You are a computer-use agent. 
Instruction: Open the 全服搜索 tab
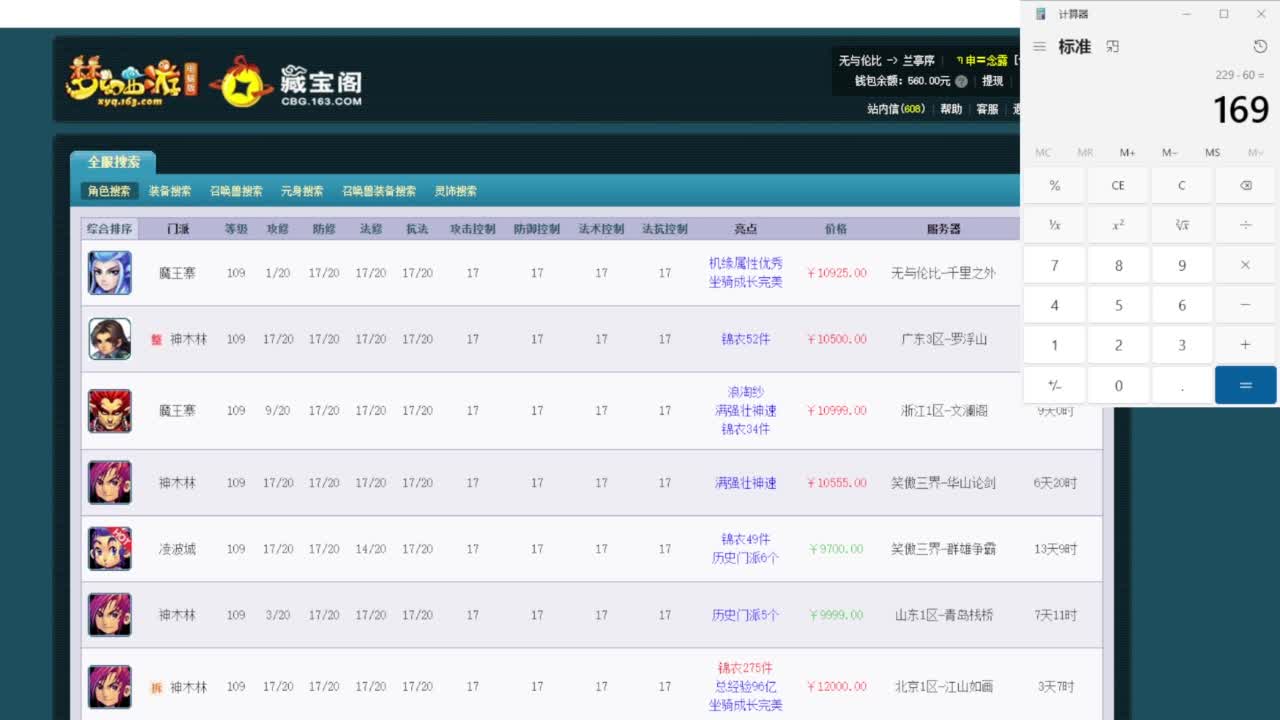click(x=112, y=161)
